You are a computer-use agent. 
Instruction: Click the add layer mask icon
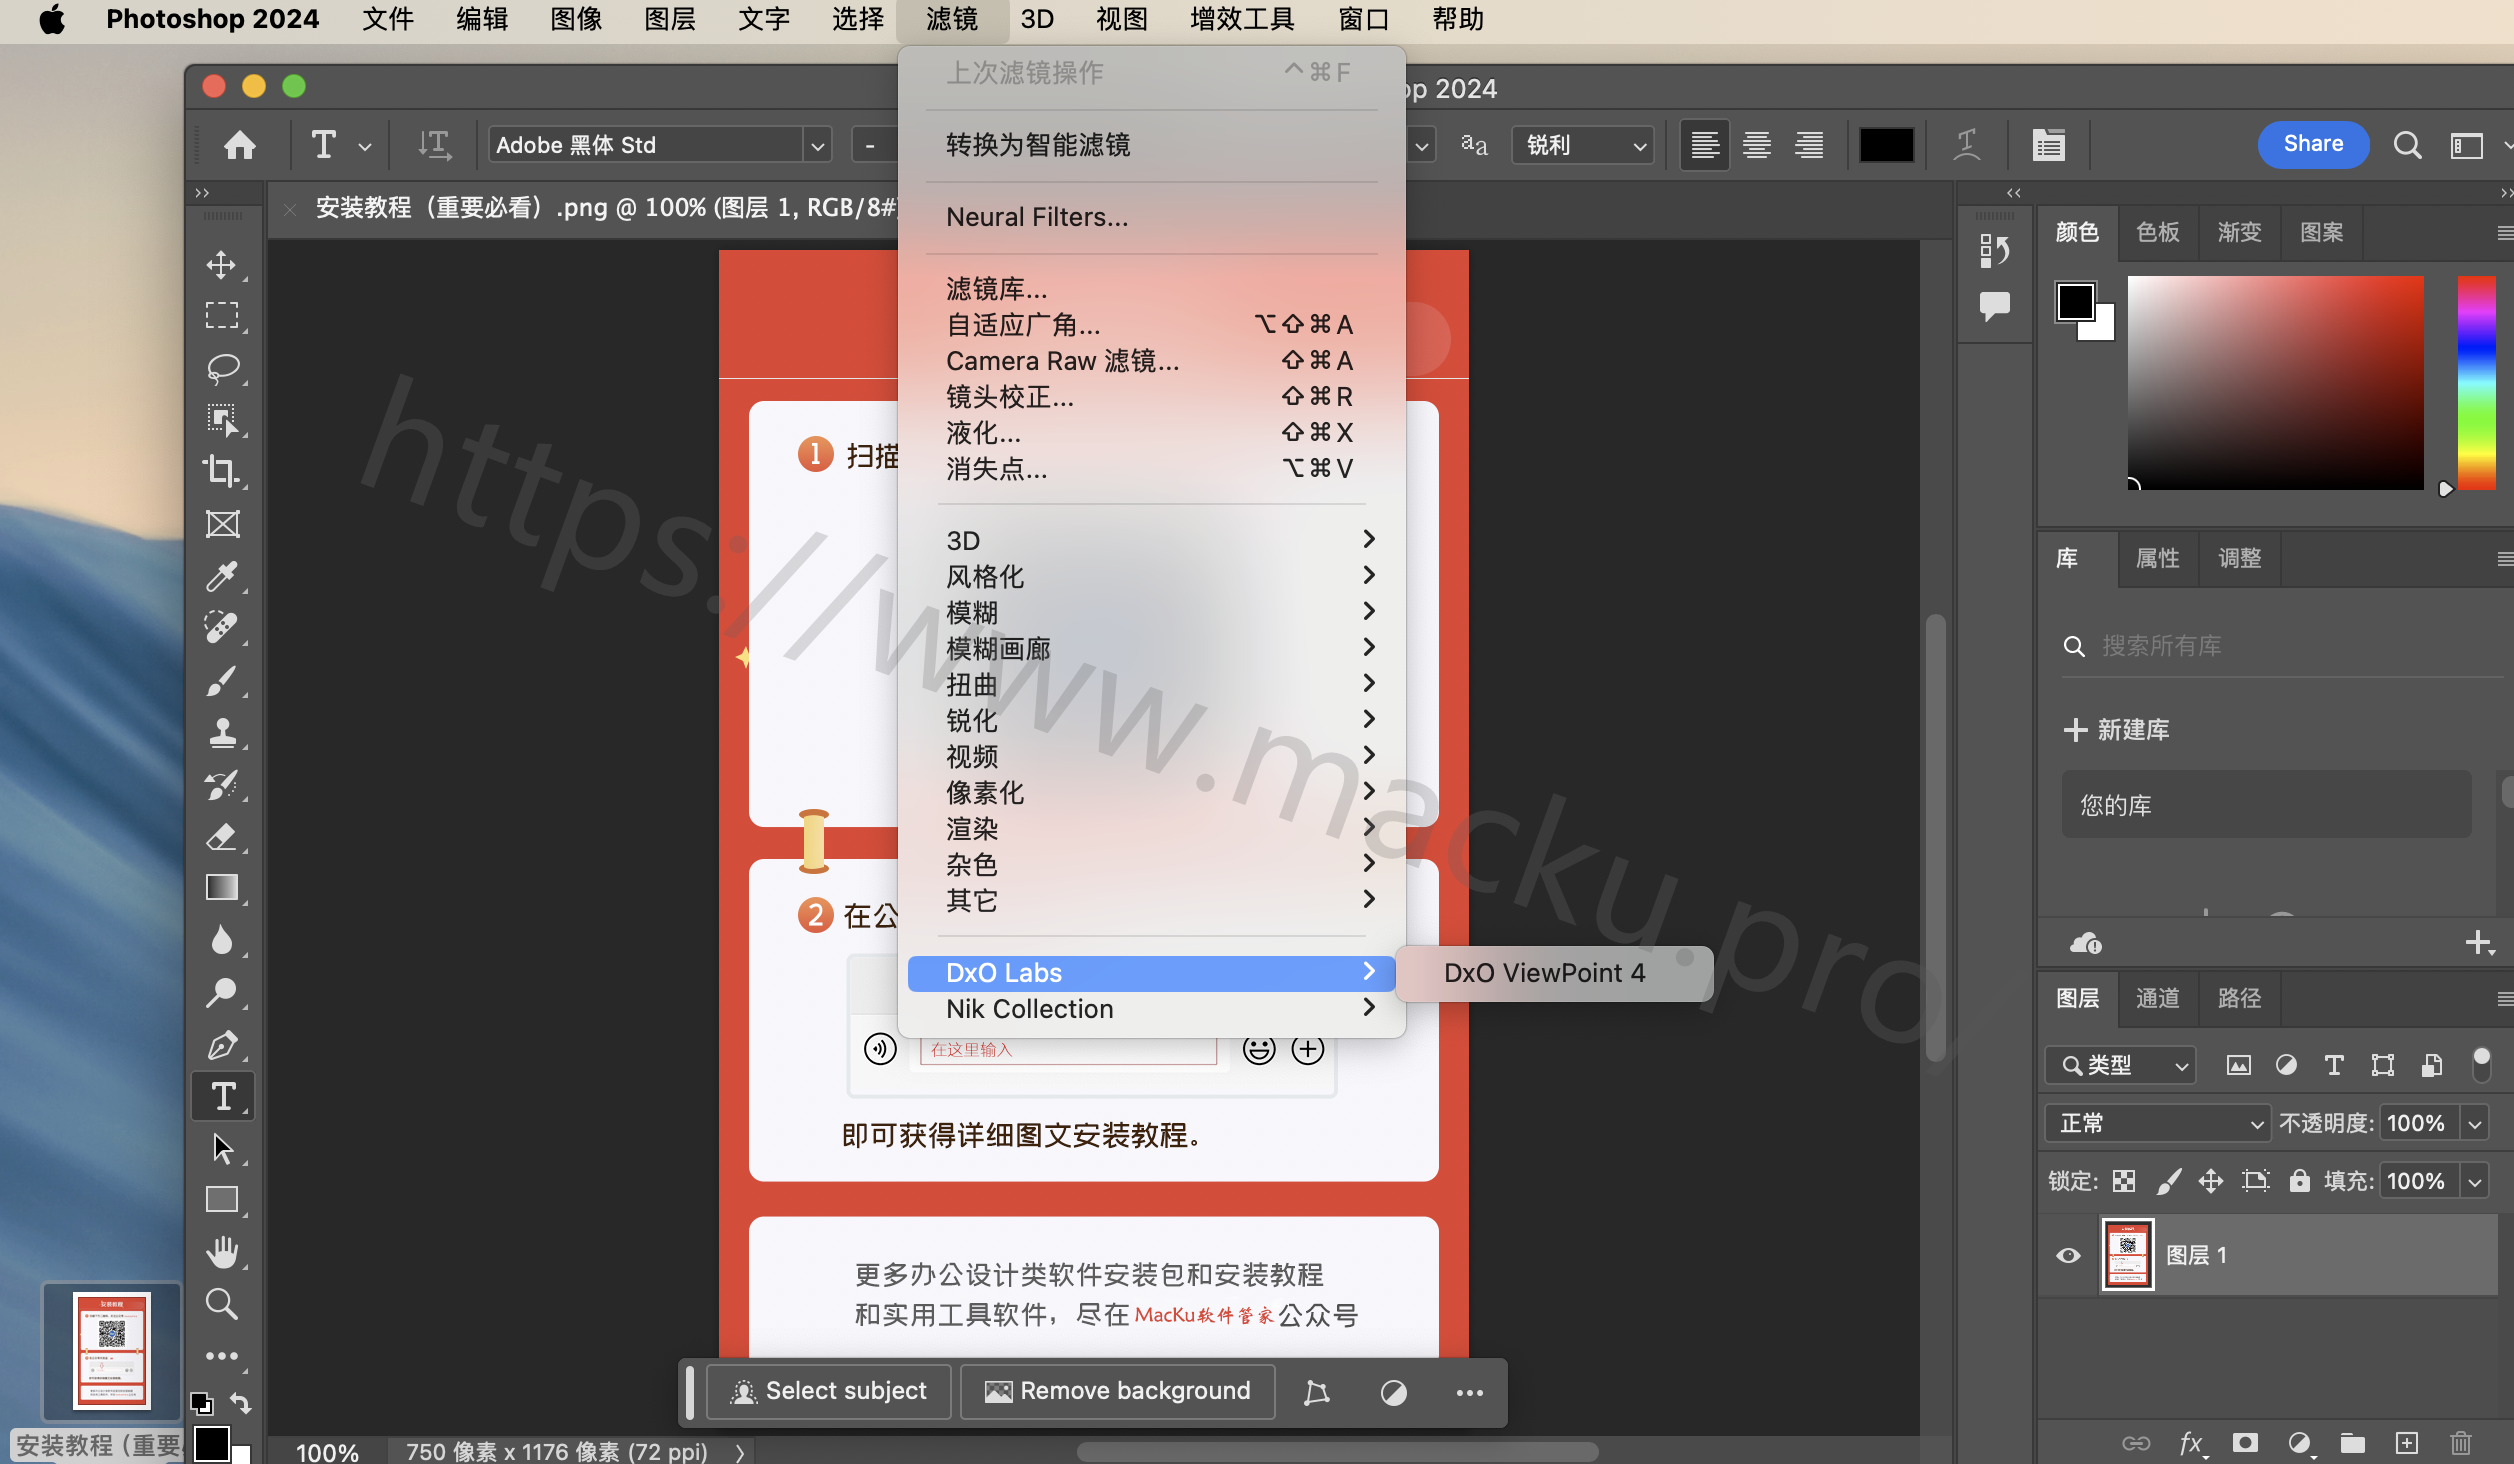[x=2245, y=1442]
